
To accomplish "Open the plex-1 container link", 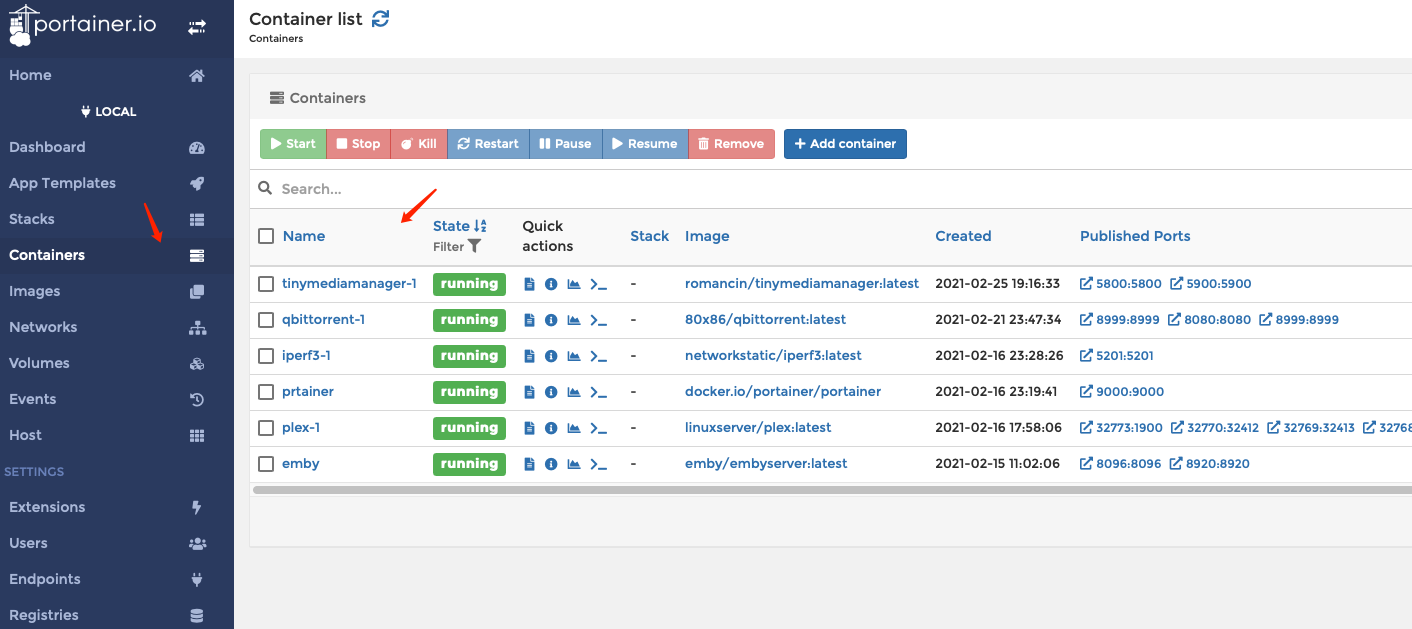I will [301, 428].
